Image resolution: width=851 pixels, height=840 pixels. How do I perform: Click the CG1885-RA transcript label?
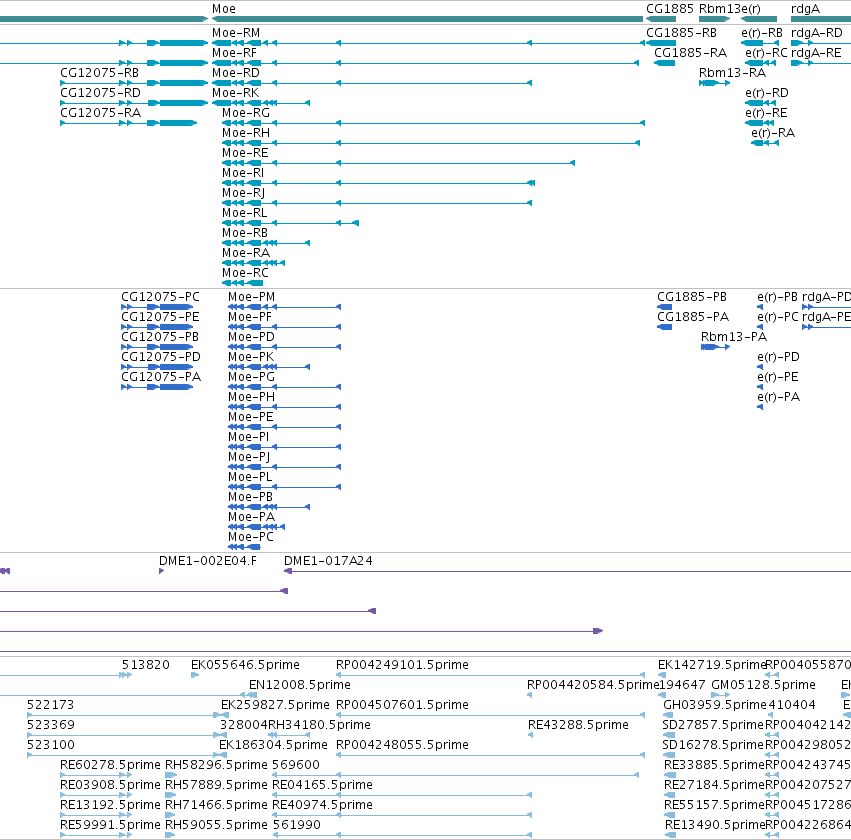pos(690,53)
